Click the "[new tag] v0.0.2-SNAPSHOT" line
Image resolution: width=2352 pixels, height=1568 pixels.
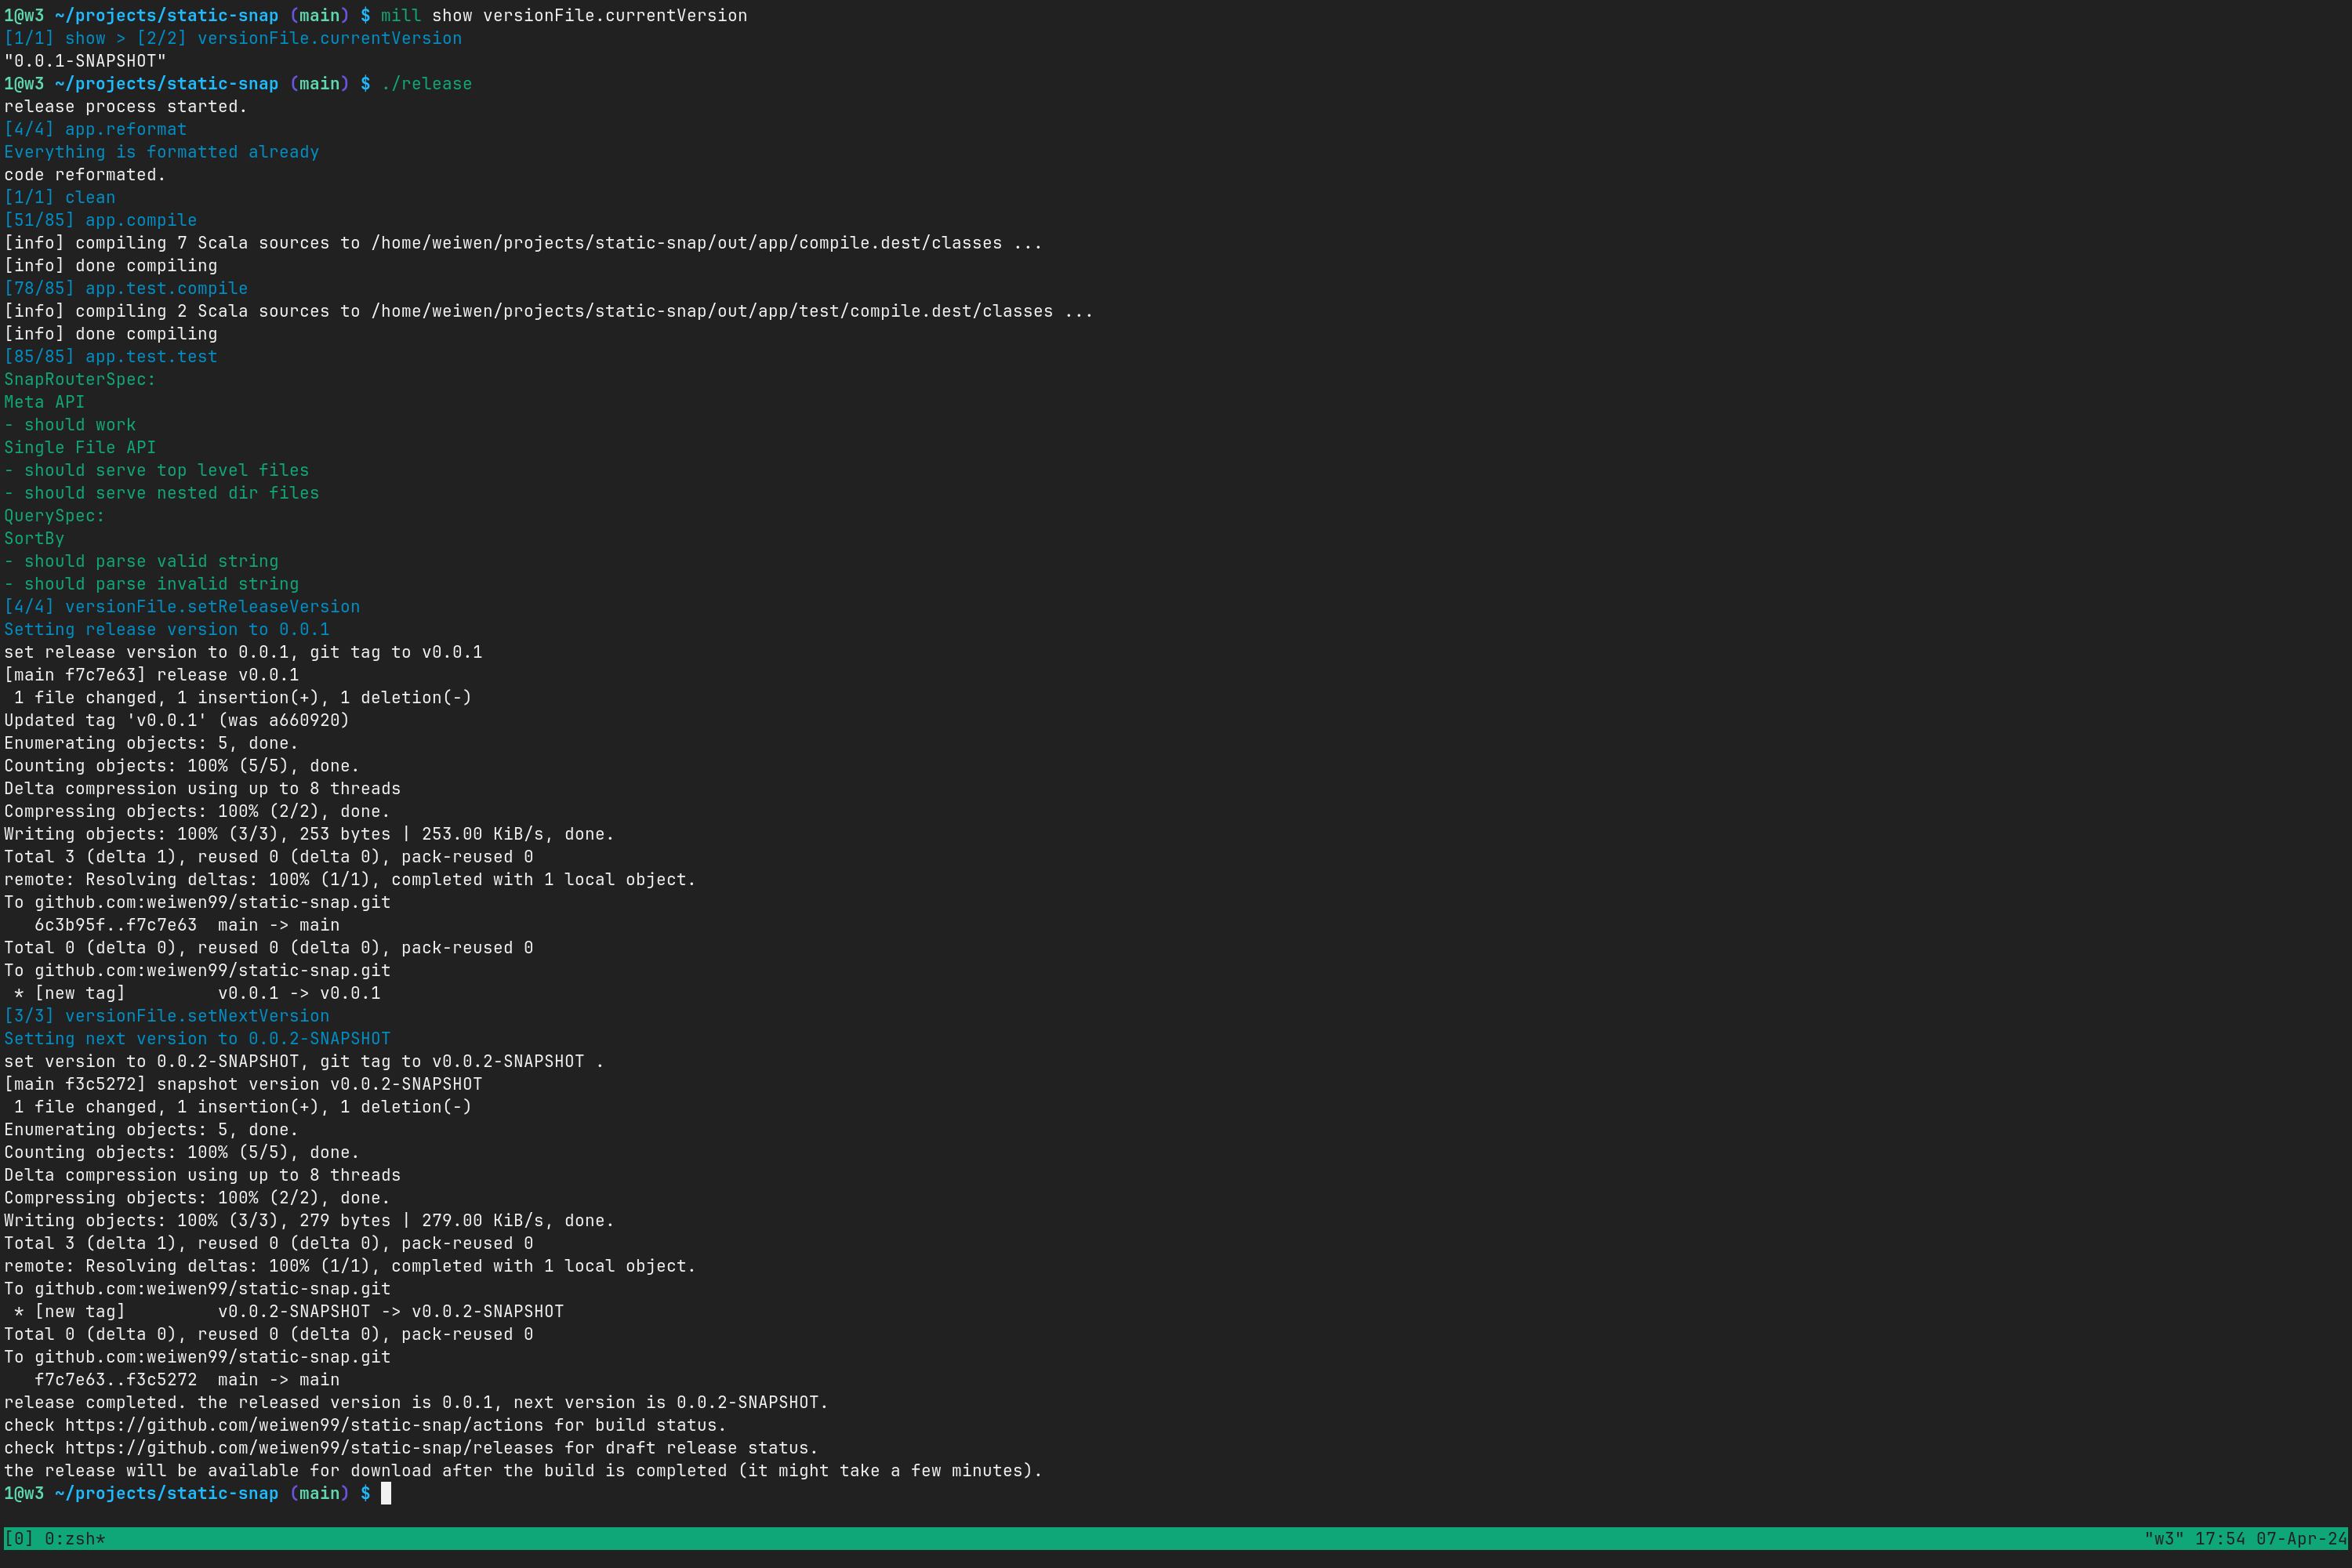pyautogui.click(x=289, y=1311)
